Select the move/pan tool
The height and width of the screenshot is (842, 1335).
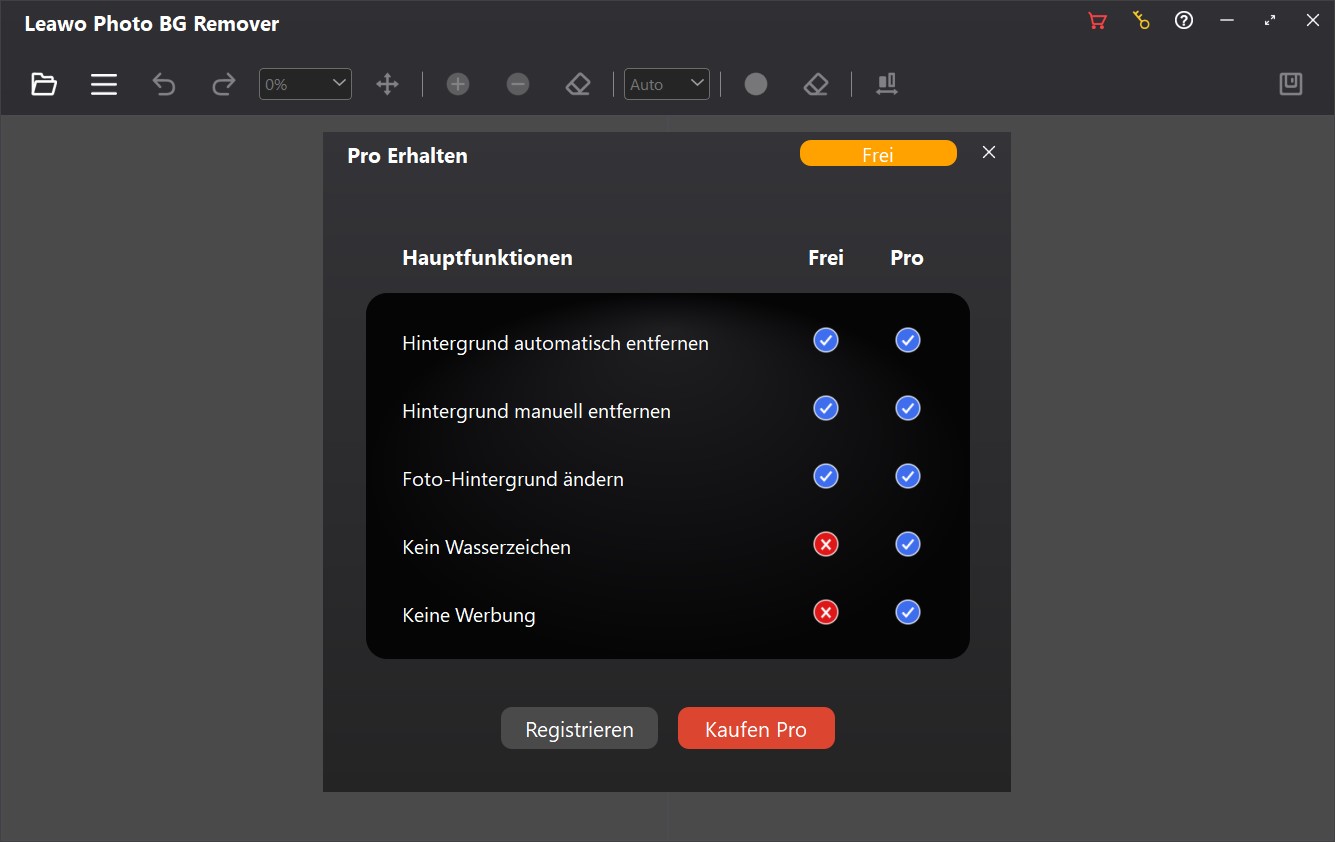387,85
